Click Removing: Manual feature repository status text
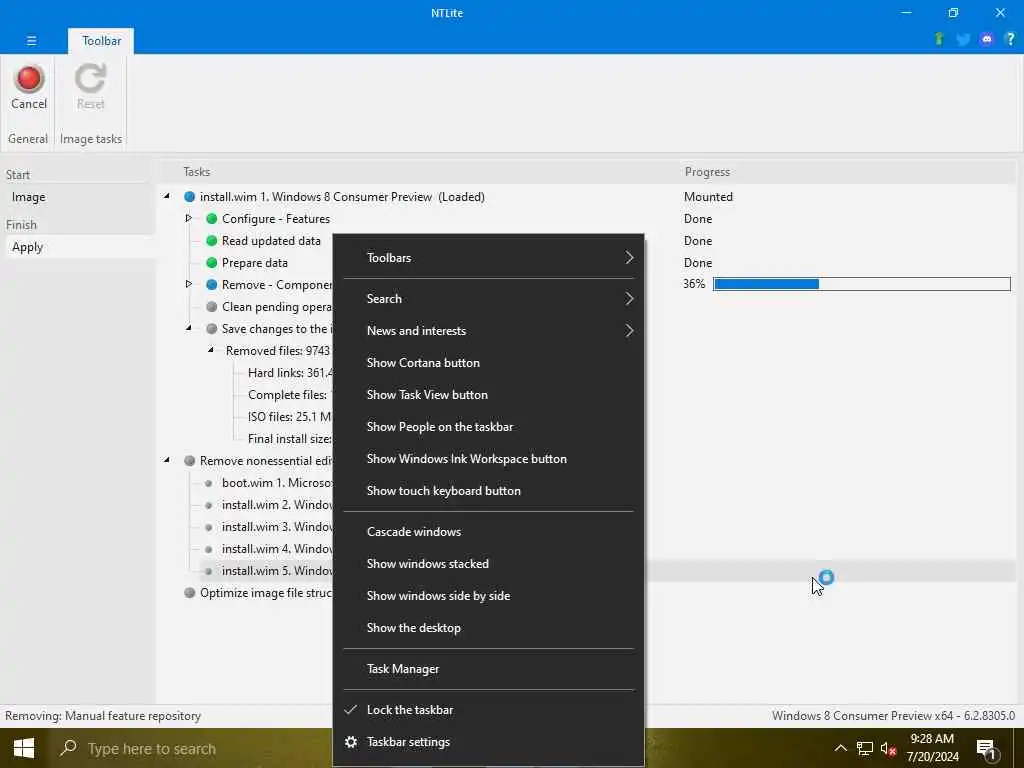Screen dimensions: 1024x768 point(103,716)
